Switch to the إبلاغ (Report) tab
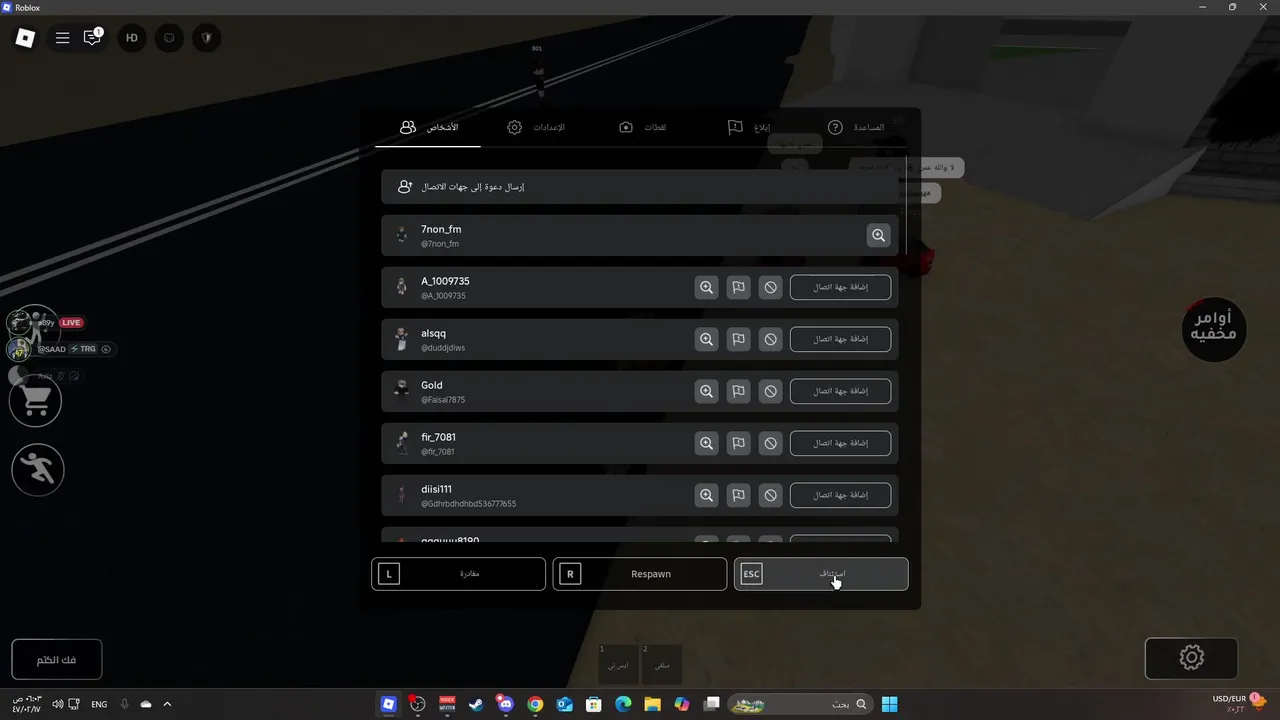This screenshot has width=1280, height=720. [x=750, y=128]
